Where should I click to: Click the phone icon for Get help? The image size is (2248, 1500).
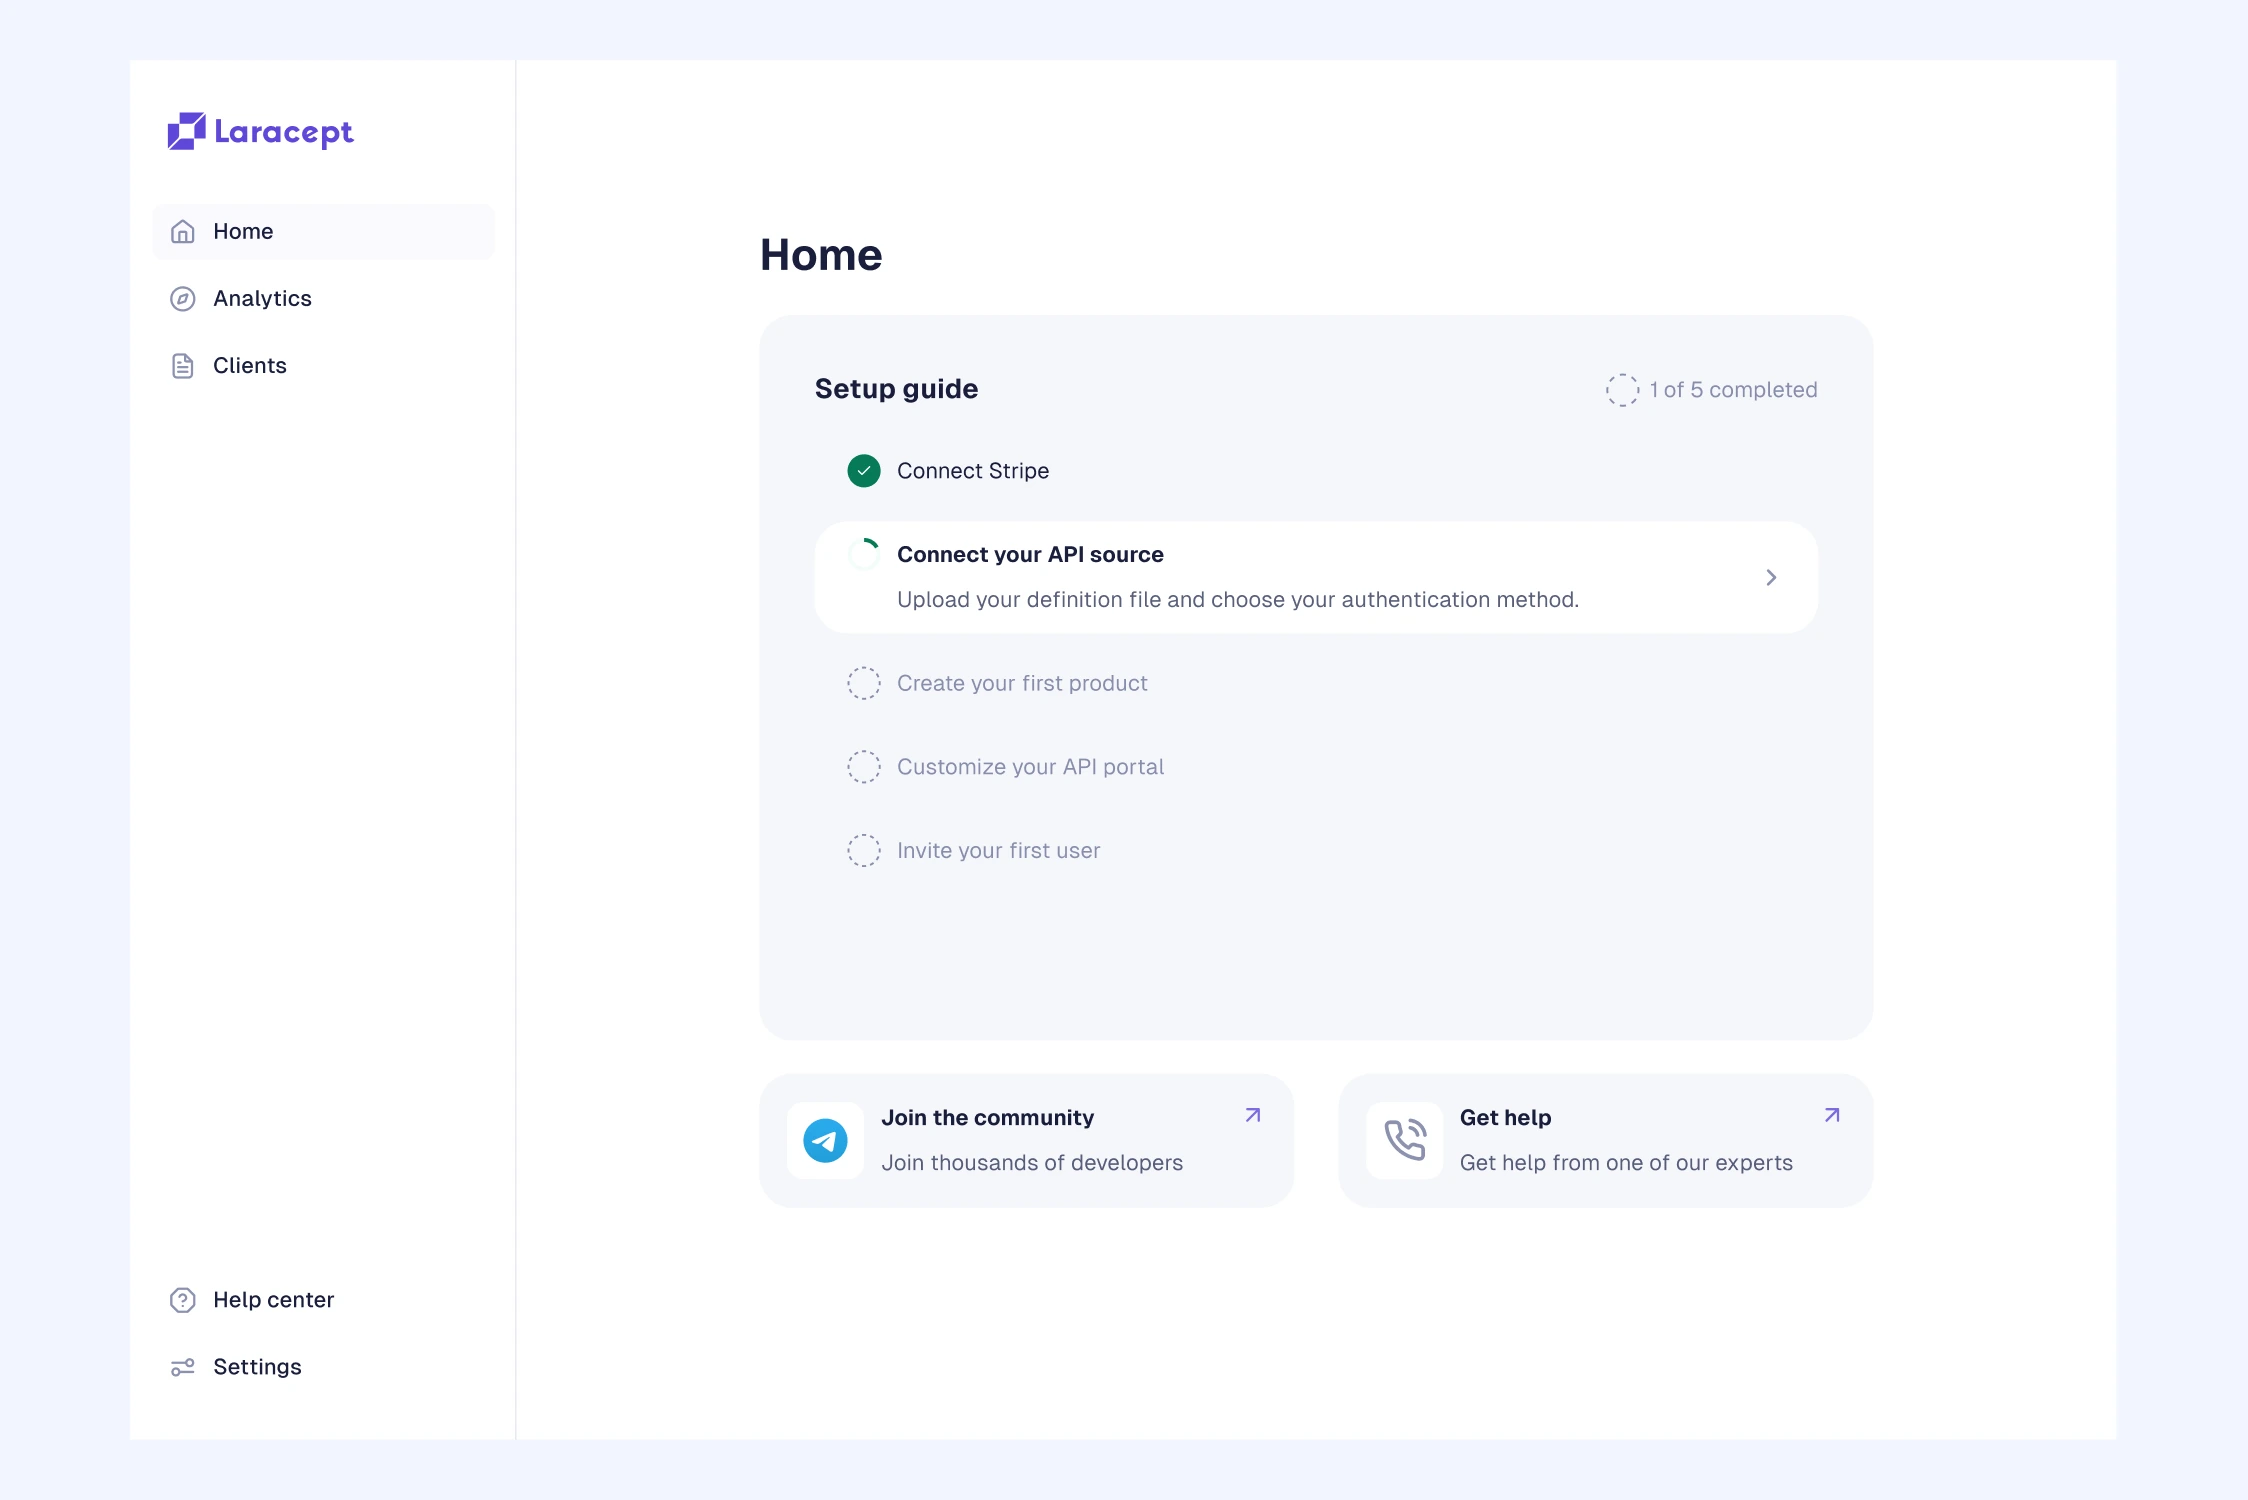pos(1405,1141)
